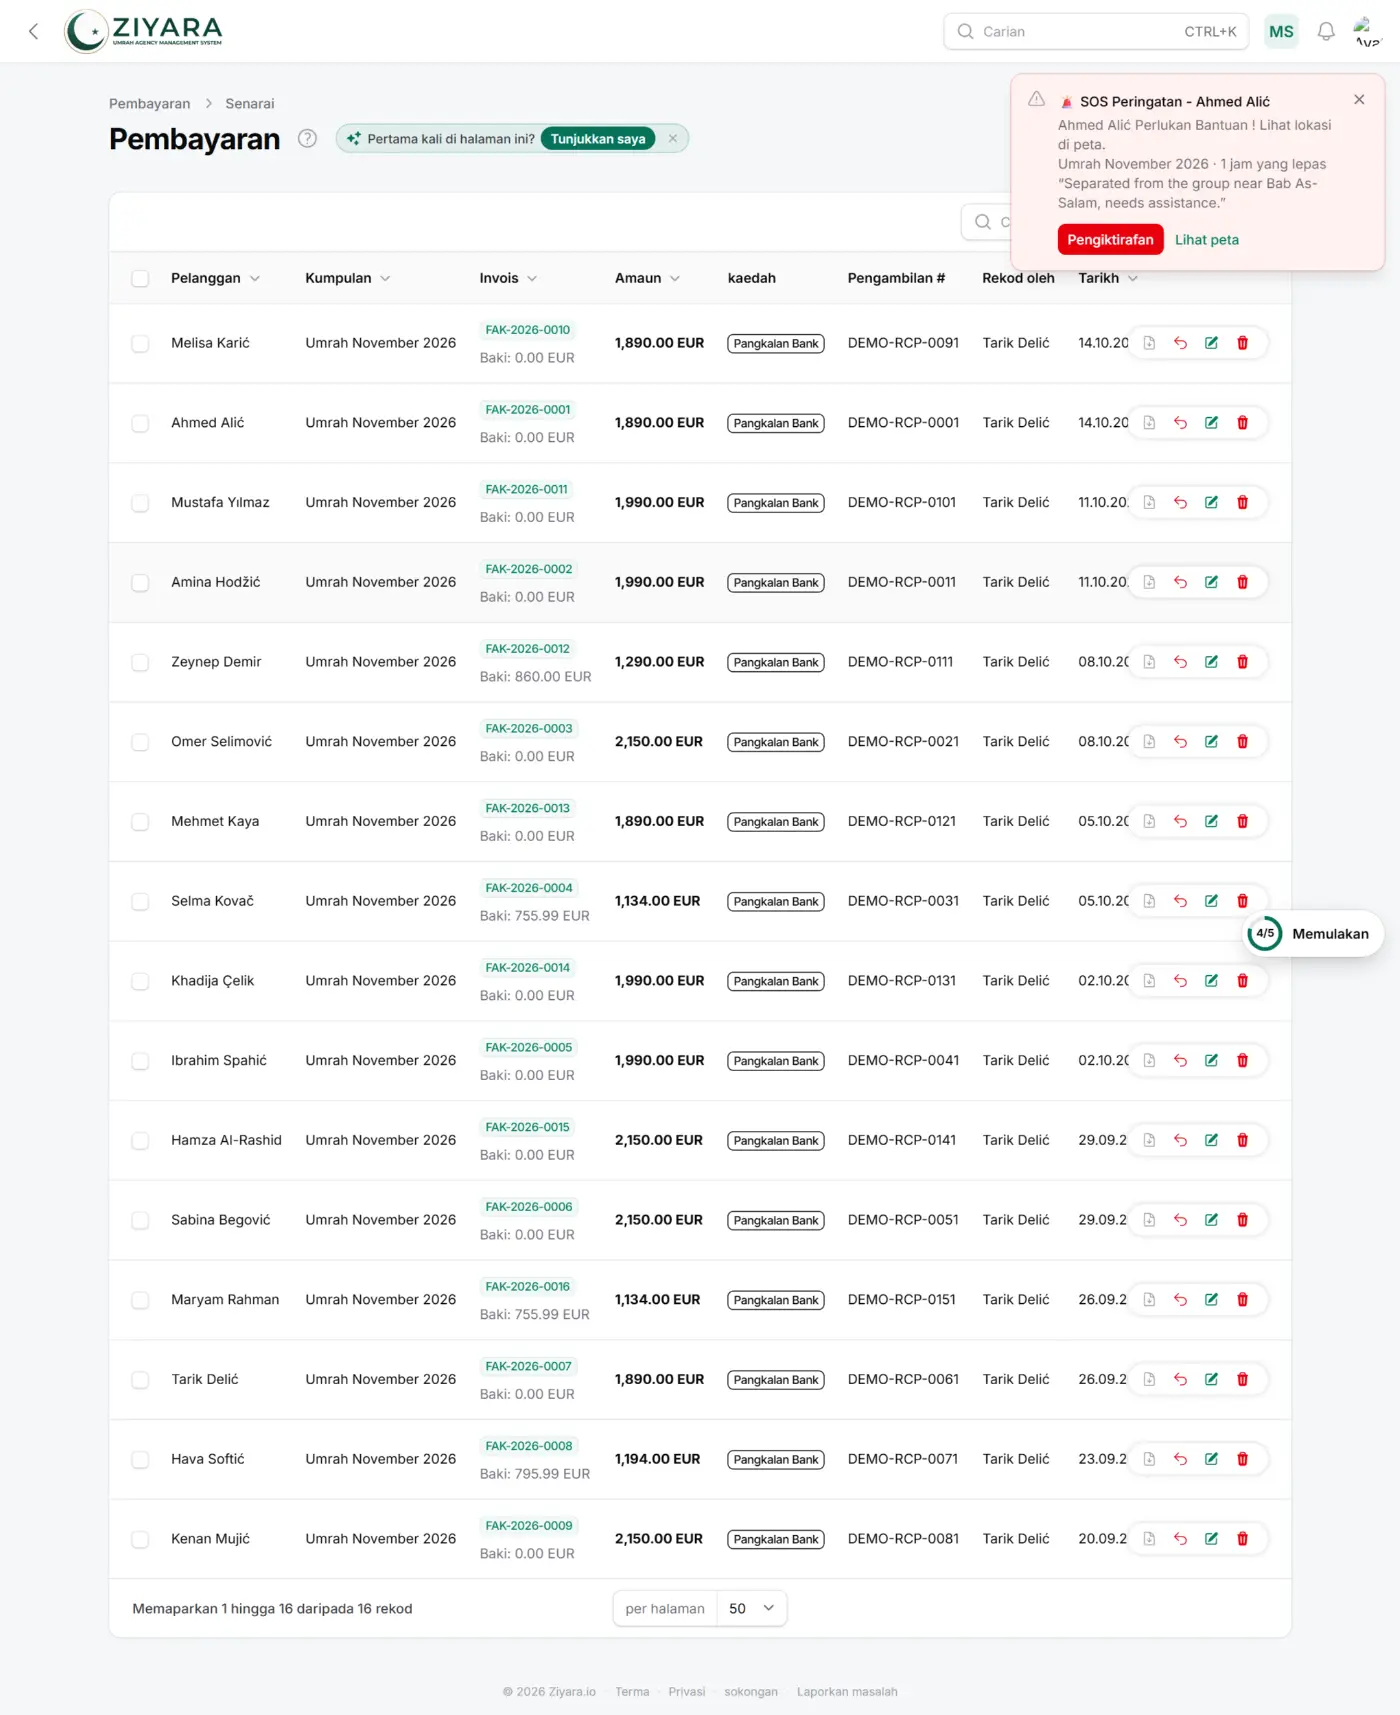1400x1715 pixels.
Task: Refund Mustafa Yılmaz's payment
Action: [x=1180, y=503]
